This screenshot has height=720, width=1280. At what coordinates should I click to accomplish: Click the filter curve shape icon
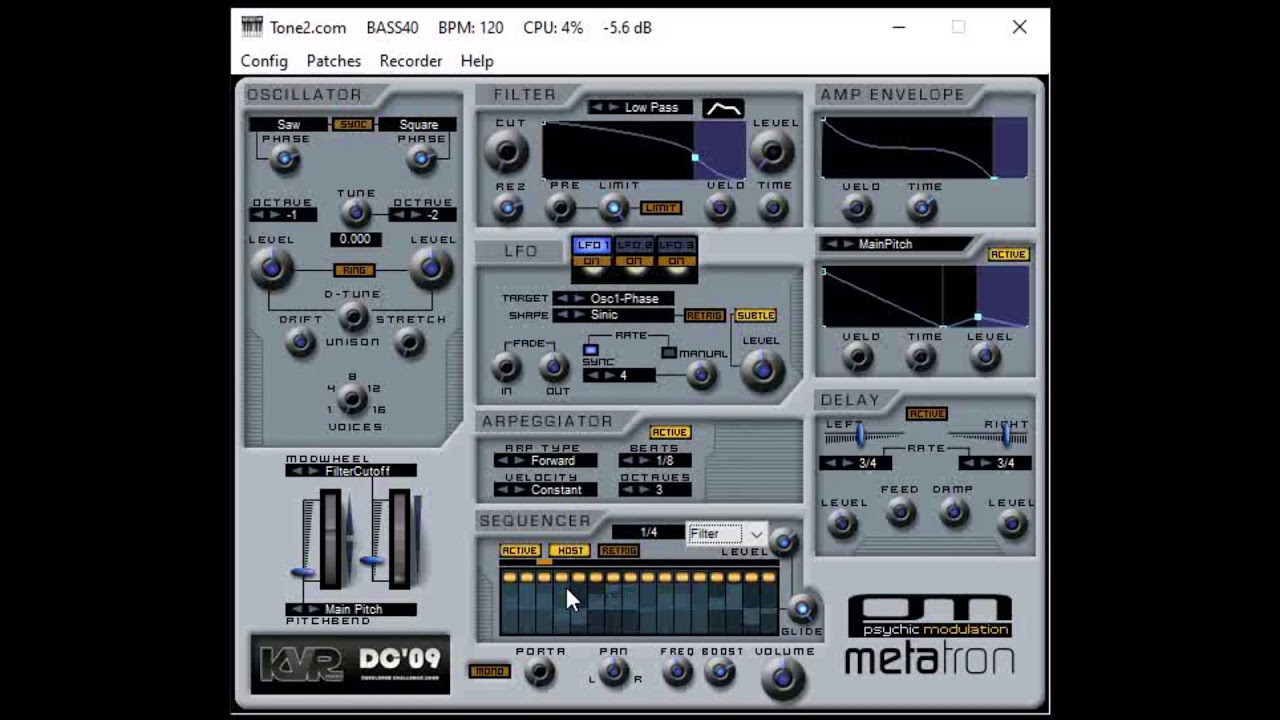pyautogui.click(x=723, y=108)
